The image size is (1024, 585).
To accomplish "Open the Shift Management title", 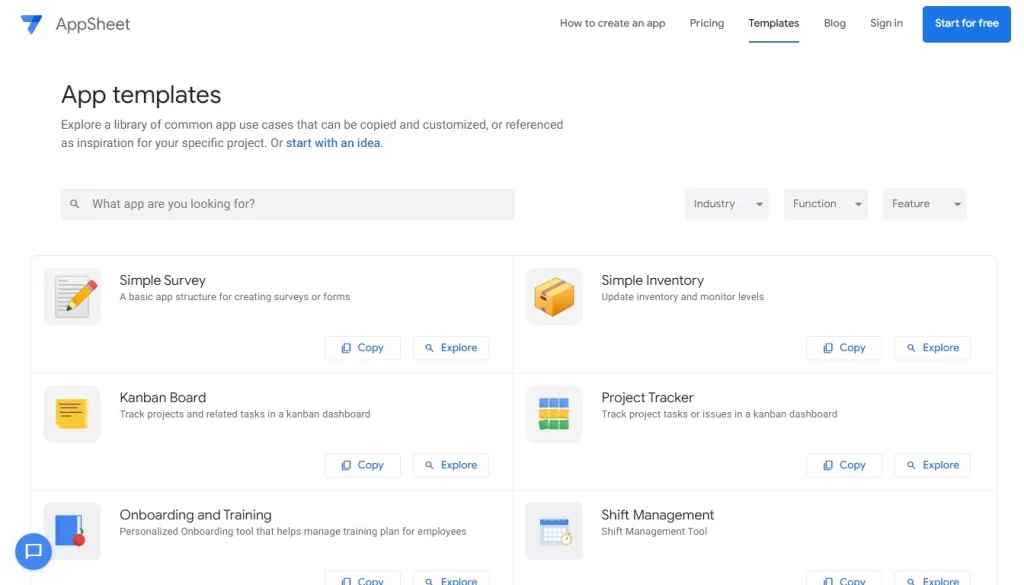I will 658,514.
